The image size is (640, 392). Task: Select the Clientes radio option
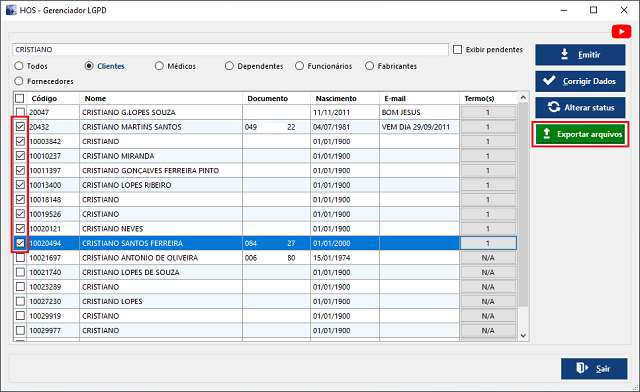89,66
